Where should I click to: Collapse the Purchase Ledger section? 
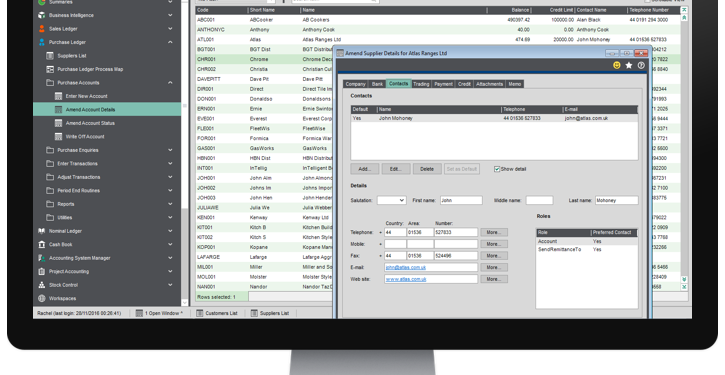click(170, 42)
